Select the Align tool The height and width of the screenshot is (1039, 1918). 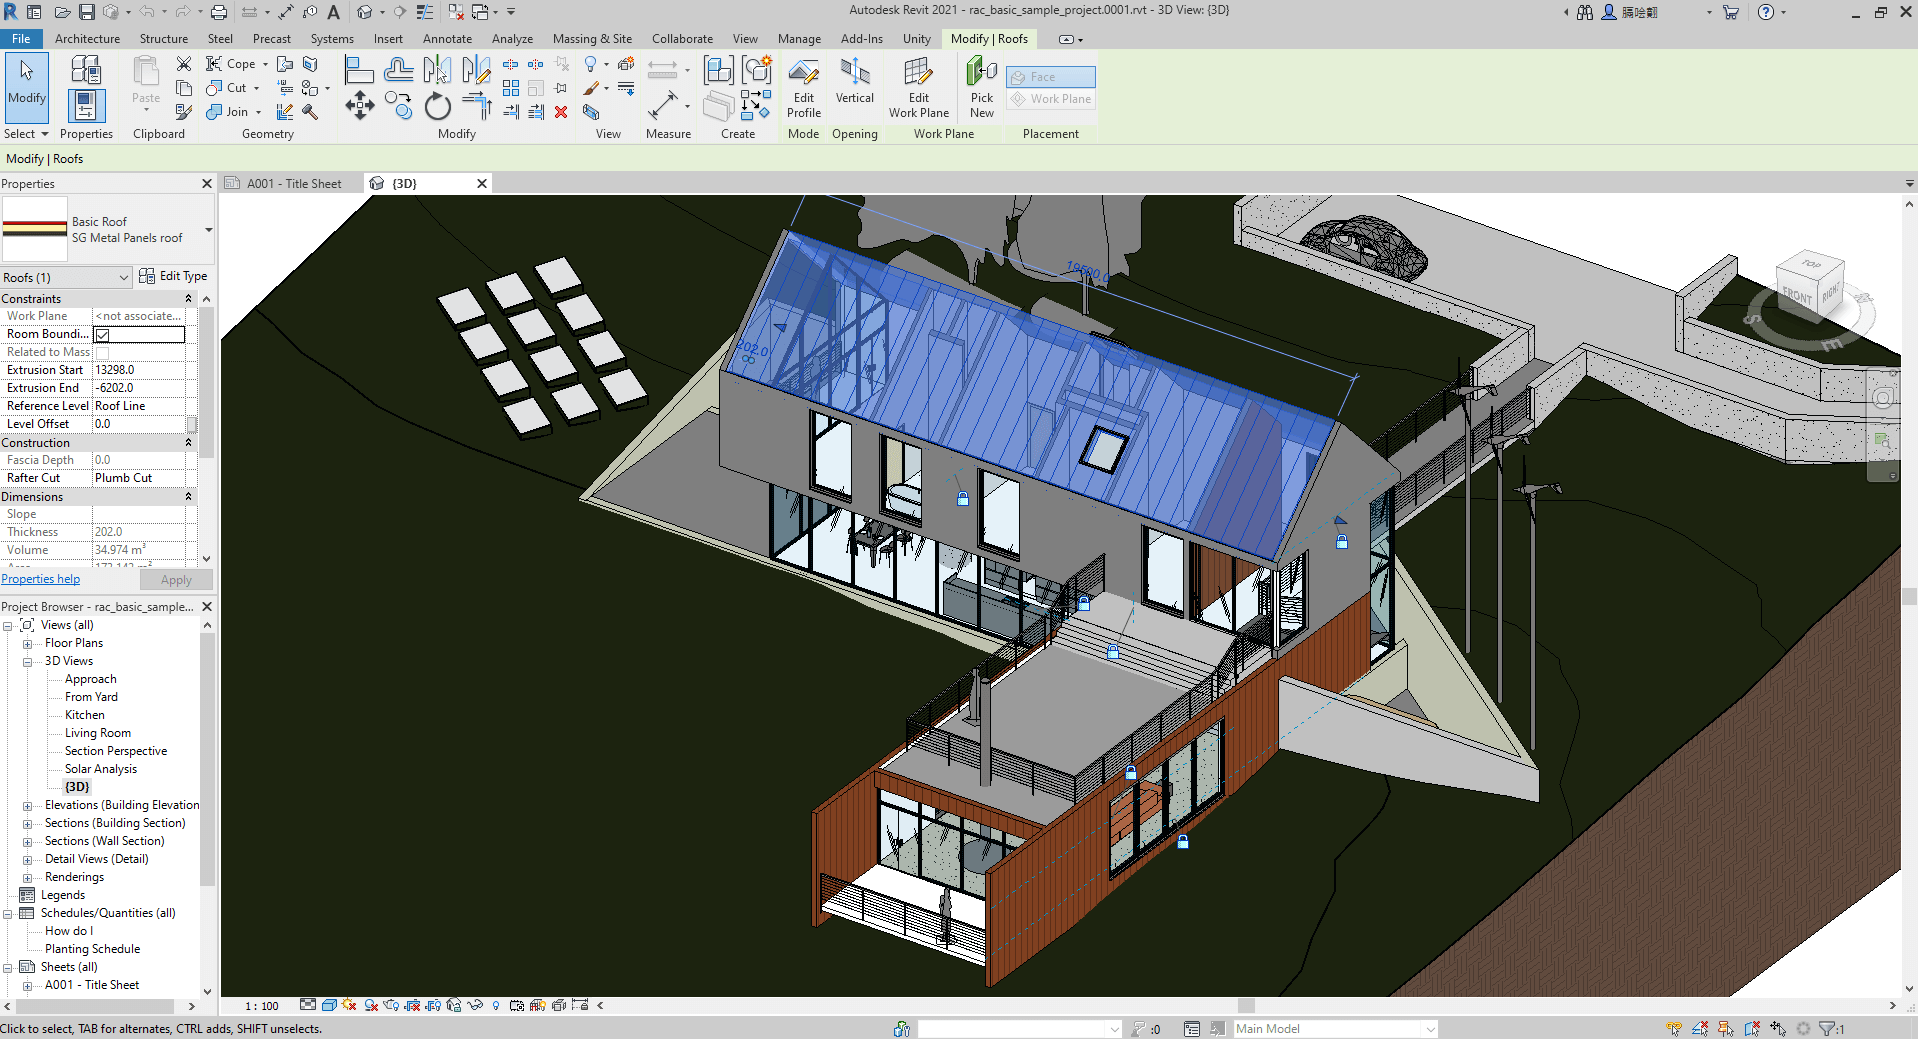point(360,70)
